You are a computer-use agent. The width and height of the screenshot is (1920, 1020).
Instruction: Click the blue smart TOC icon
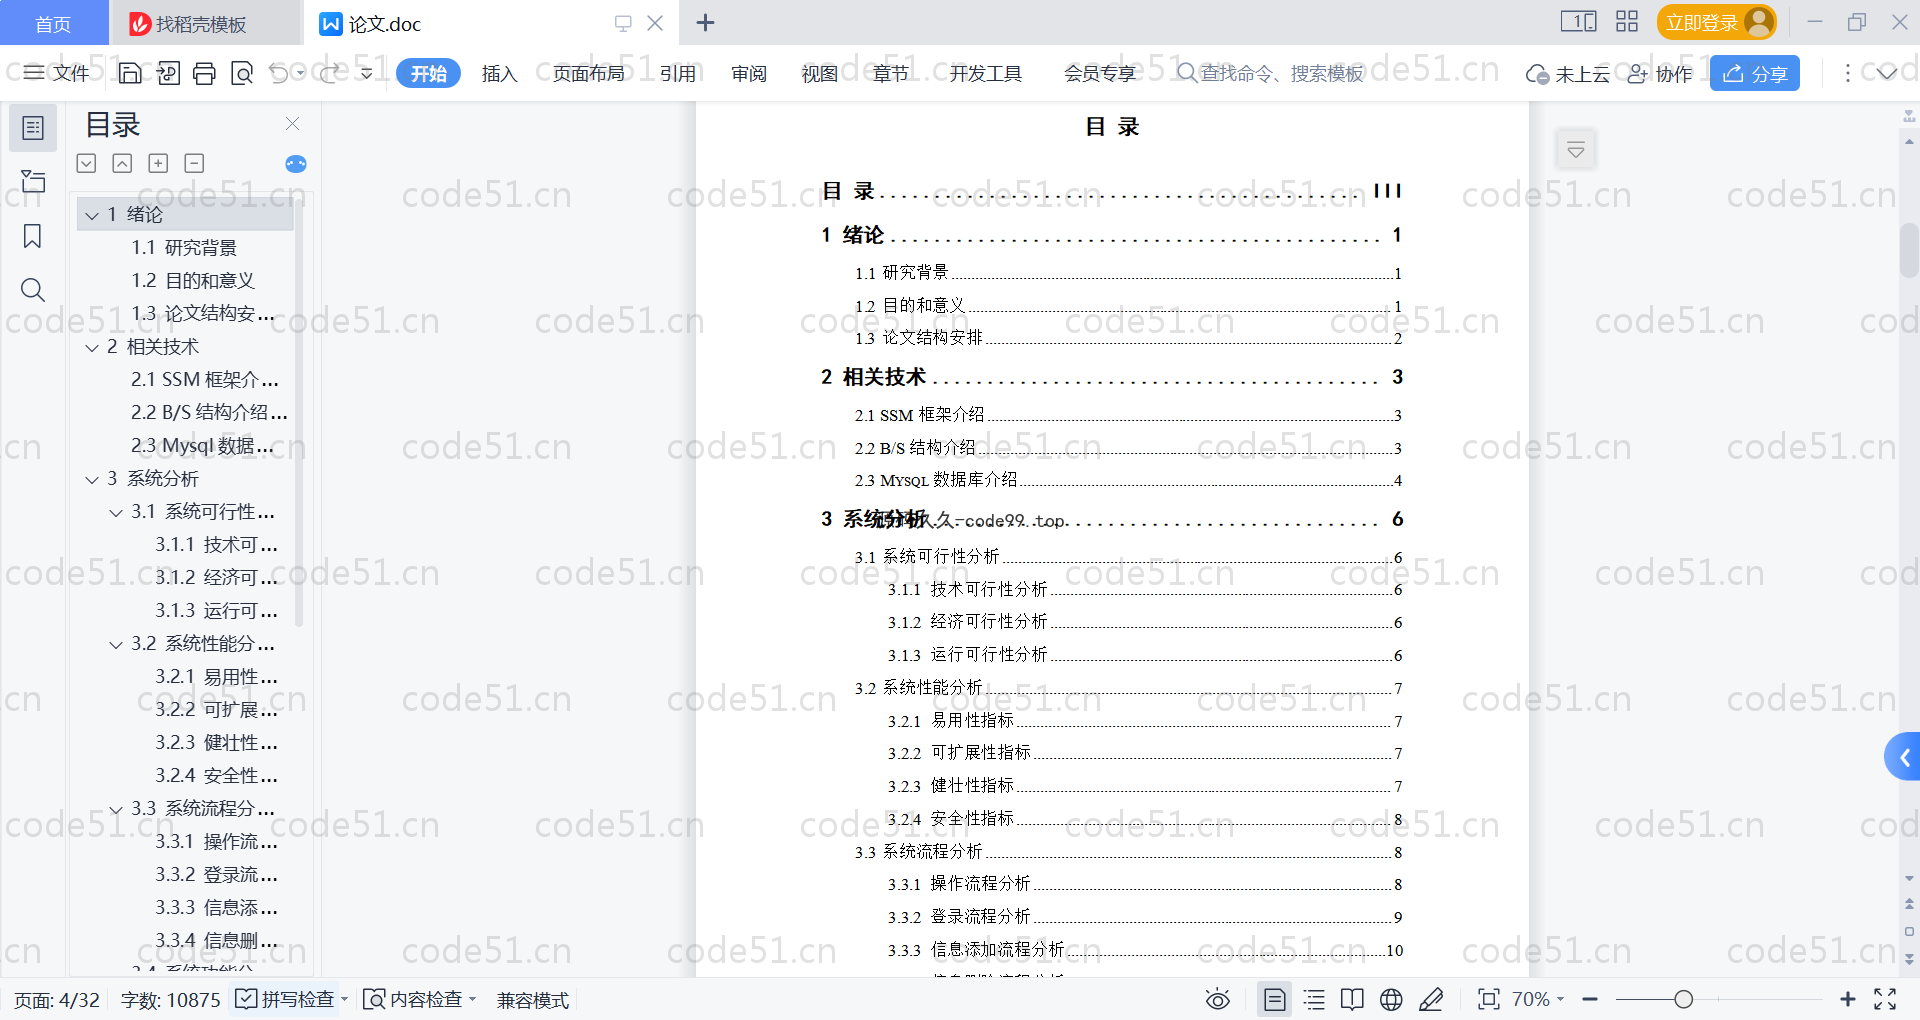click(x=296, y=164)
